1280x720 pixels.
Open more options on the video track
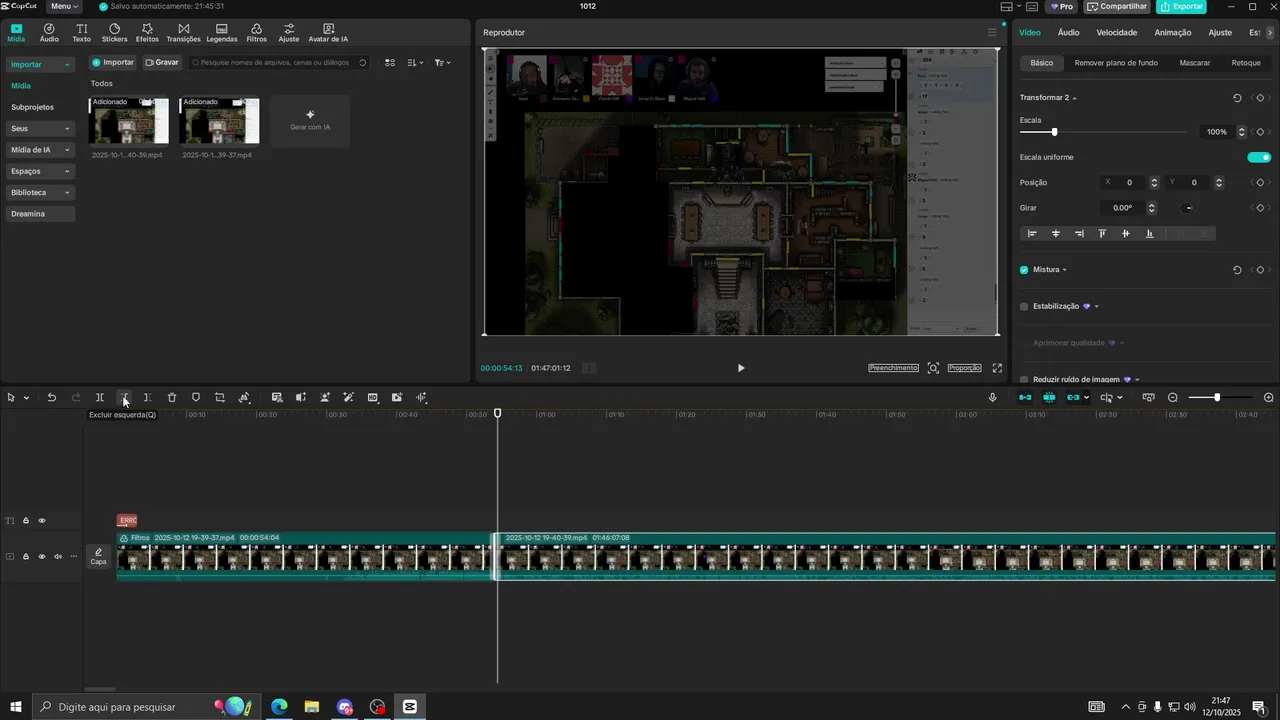coord(73,557)
